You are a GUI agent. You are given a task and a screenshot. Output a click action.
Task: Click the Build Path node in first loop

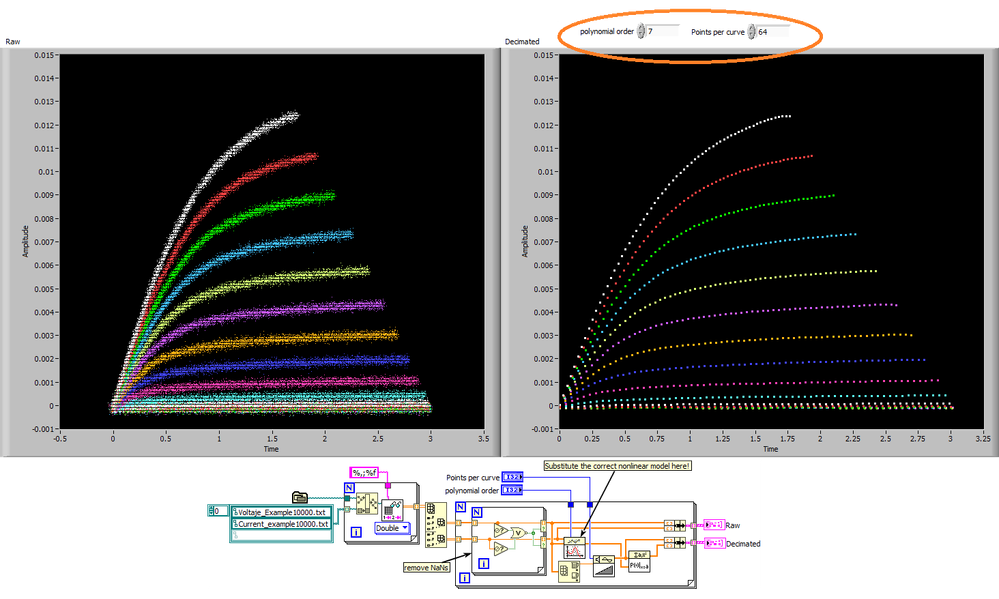pos(367,503)
